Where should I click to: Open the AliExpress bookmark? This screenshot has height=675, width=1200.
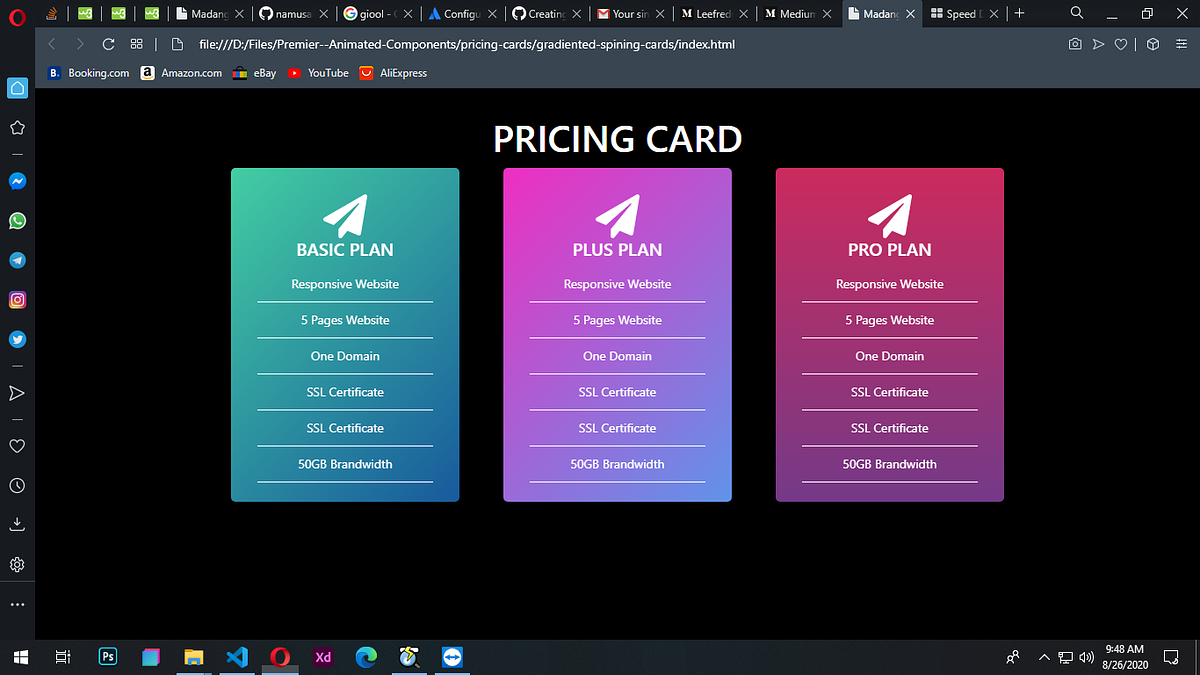click(x=393, y=73)
